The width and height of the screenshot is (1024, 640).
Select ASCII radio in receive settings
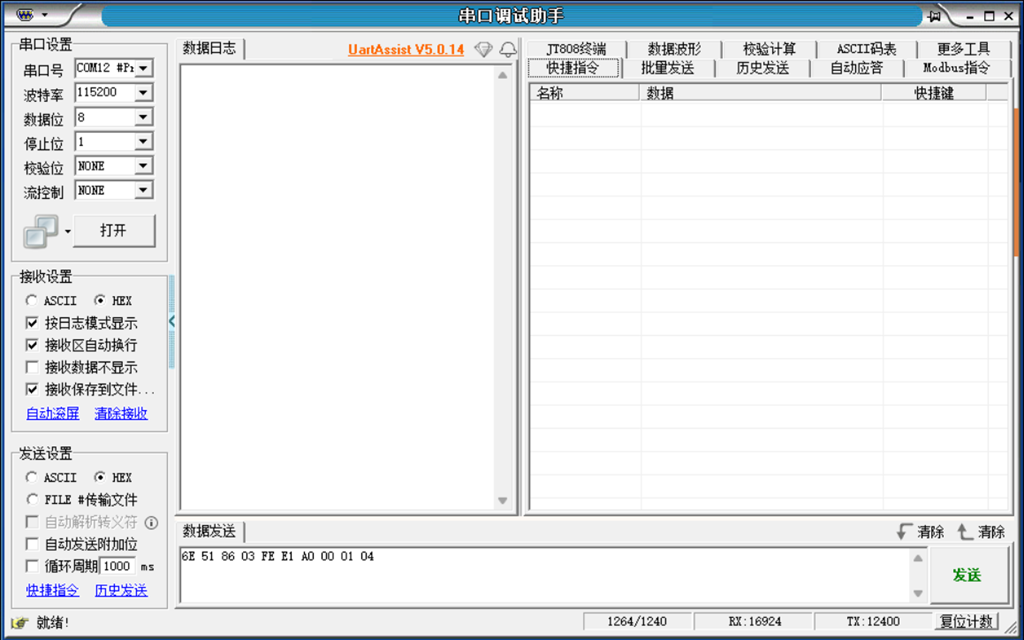click(32, 300)
